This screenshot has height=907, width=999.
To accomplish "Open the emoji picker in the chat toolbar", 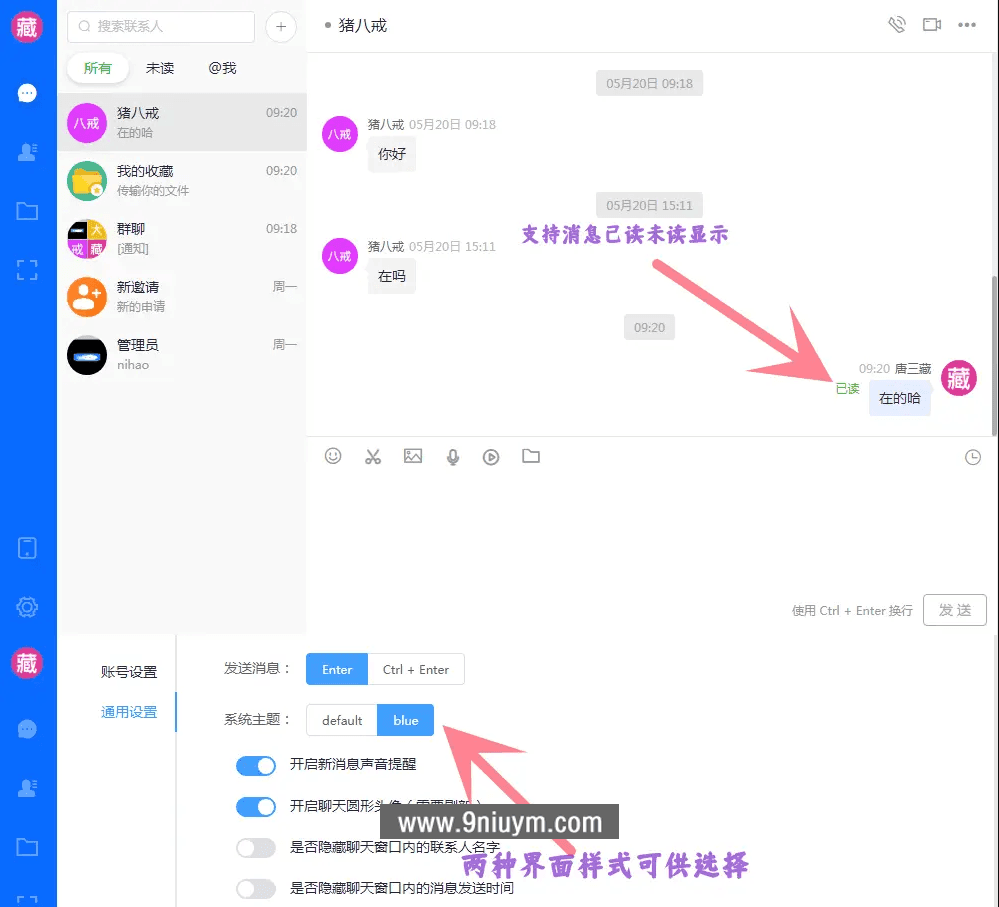I will coord(333,456).
